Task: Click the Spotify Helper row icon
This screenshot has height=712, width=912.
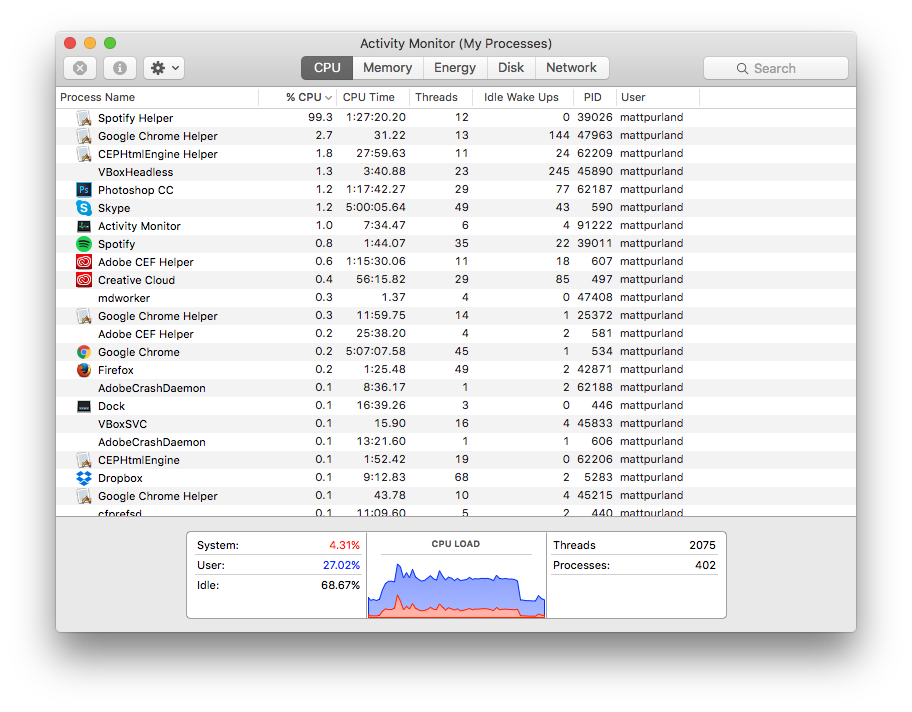Action: coord(84,118)
